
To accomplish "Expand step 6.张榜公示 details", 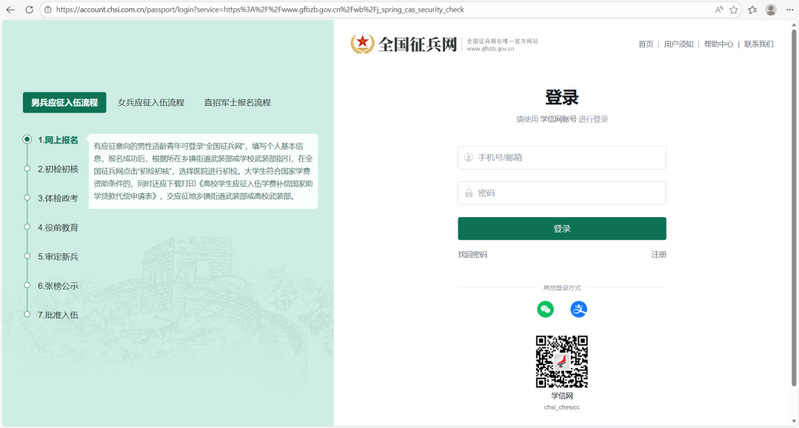I will (57, 286).
